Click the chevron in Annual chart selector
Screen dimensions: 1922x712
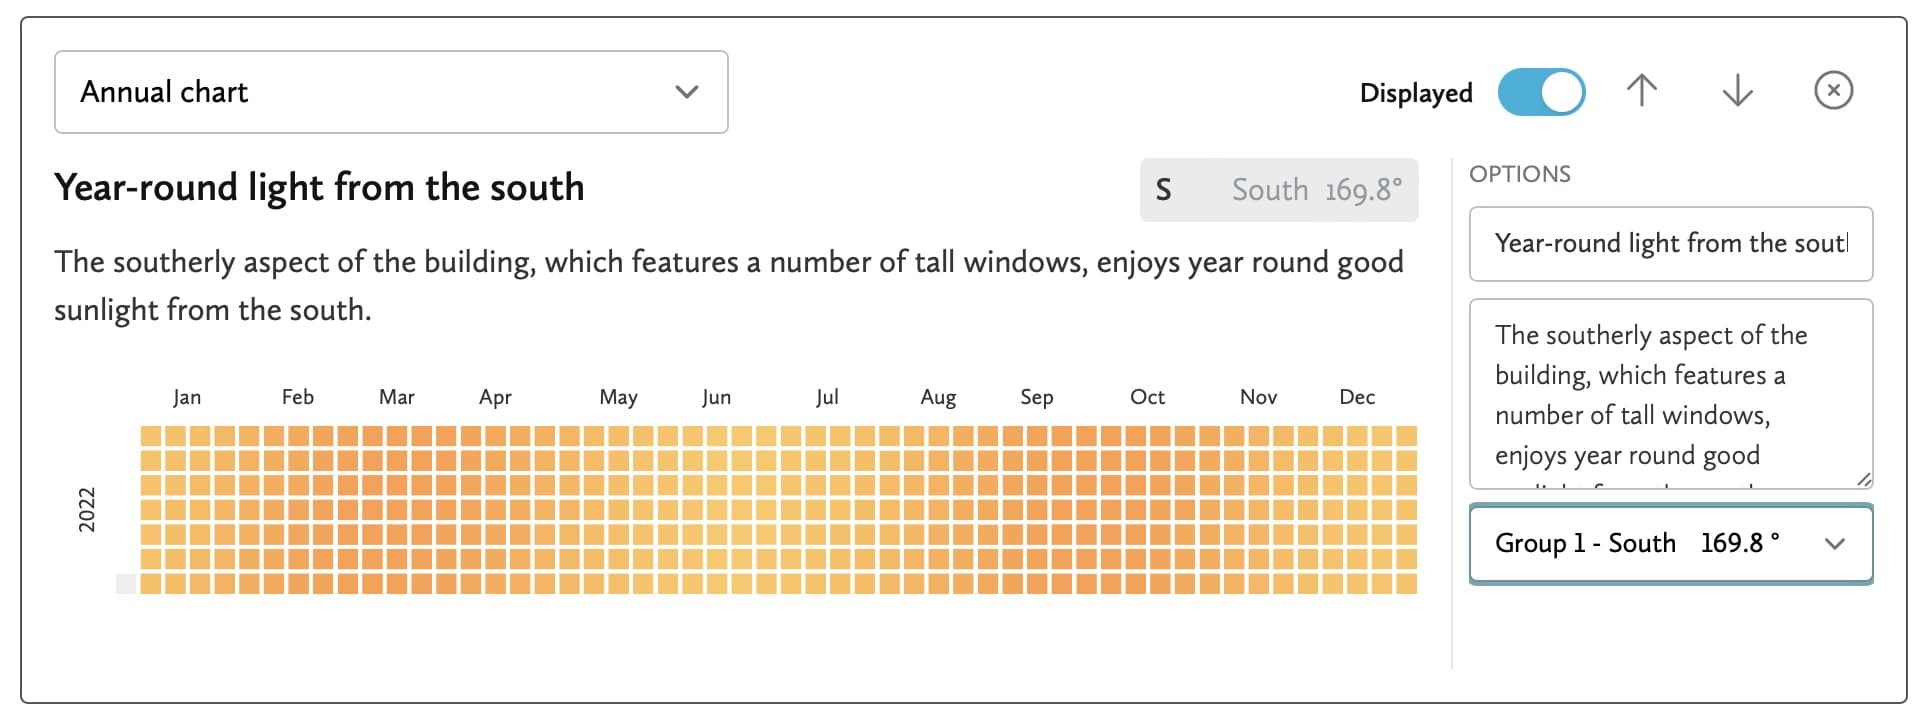pos(686,92)
